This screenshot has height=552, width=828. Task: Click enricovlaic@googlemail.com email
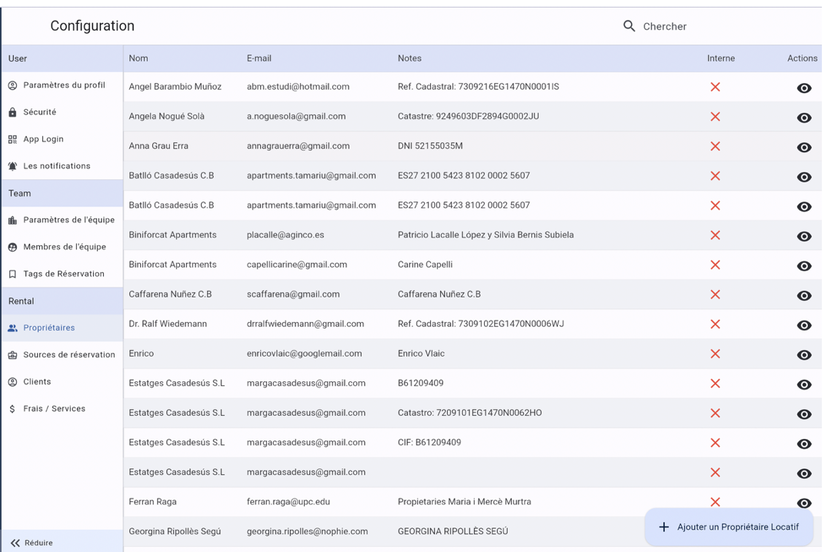tap(304, 353)
